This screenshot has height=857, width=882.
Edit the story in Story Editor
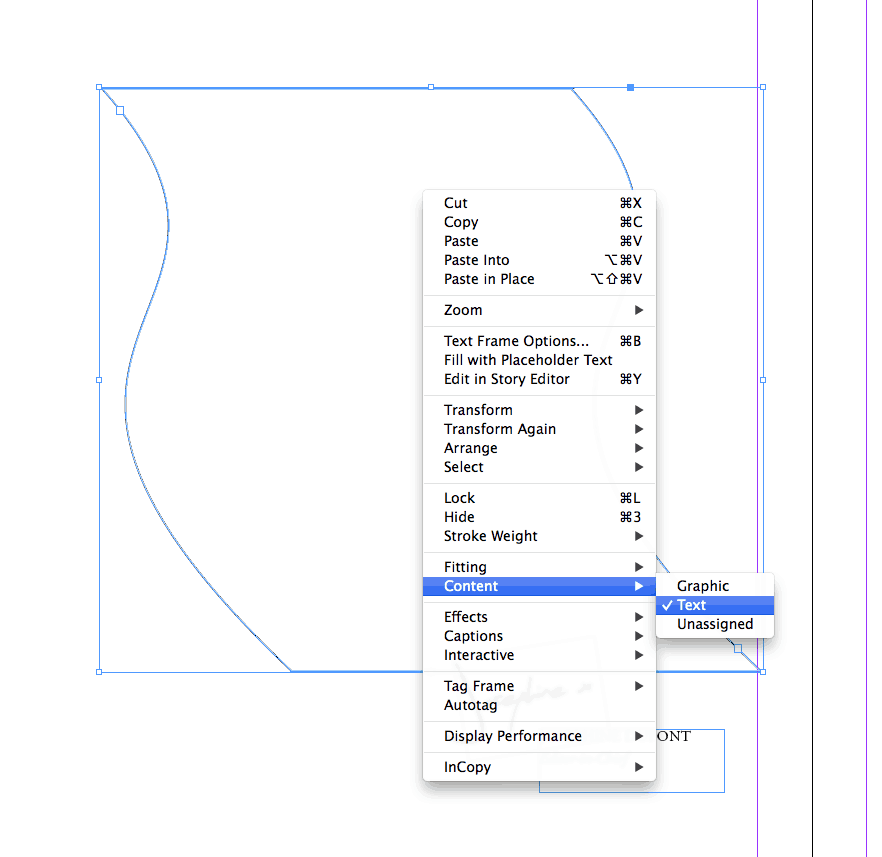click(514, 378)
